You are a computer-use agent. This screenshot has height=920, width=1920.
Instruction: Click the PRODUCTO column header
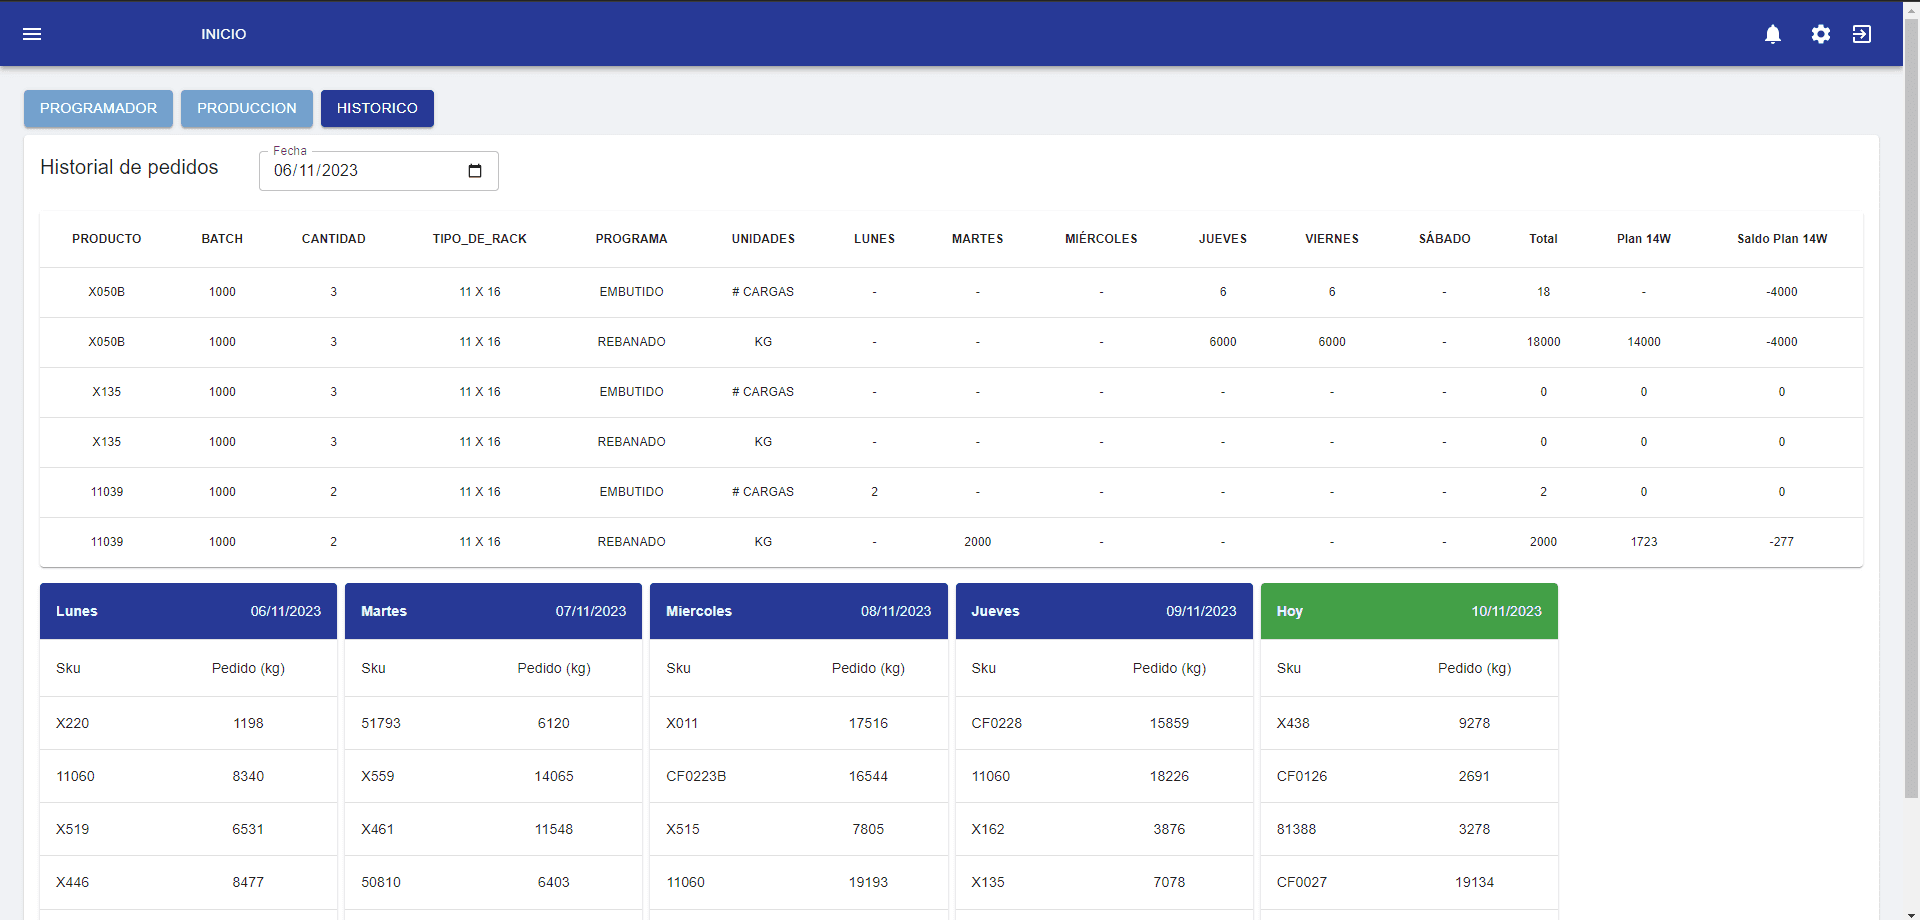coord(107,239)
